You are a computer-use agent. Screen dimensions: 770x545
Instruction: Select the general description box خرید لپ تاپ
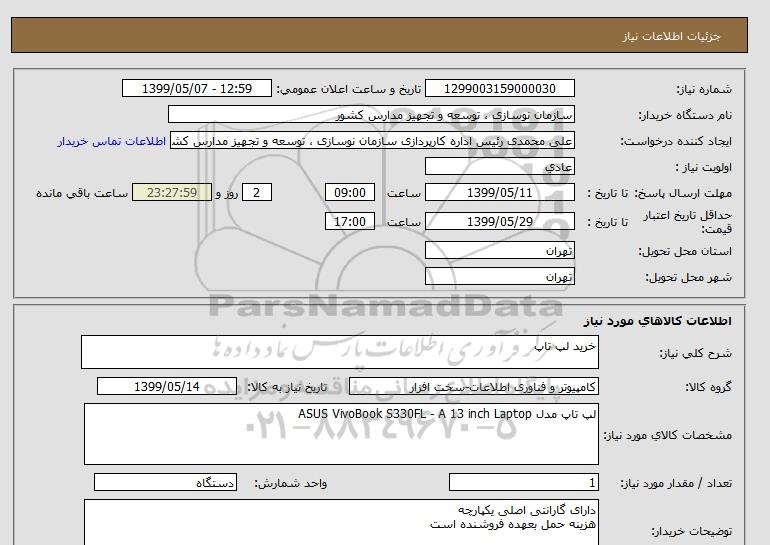[x=340, y=352]
